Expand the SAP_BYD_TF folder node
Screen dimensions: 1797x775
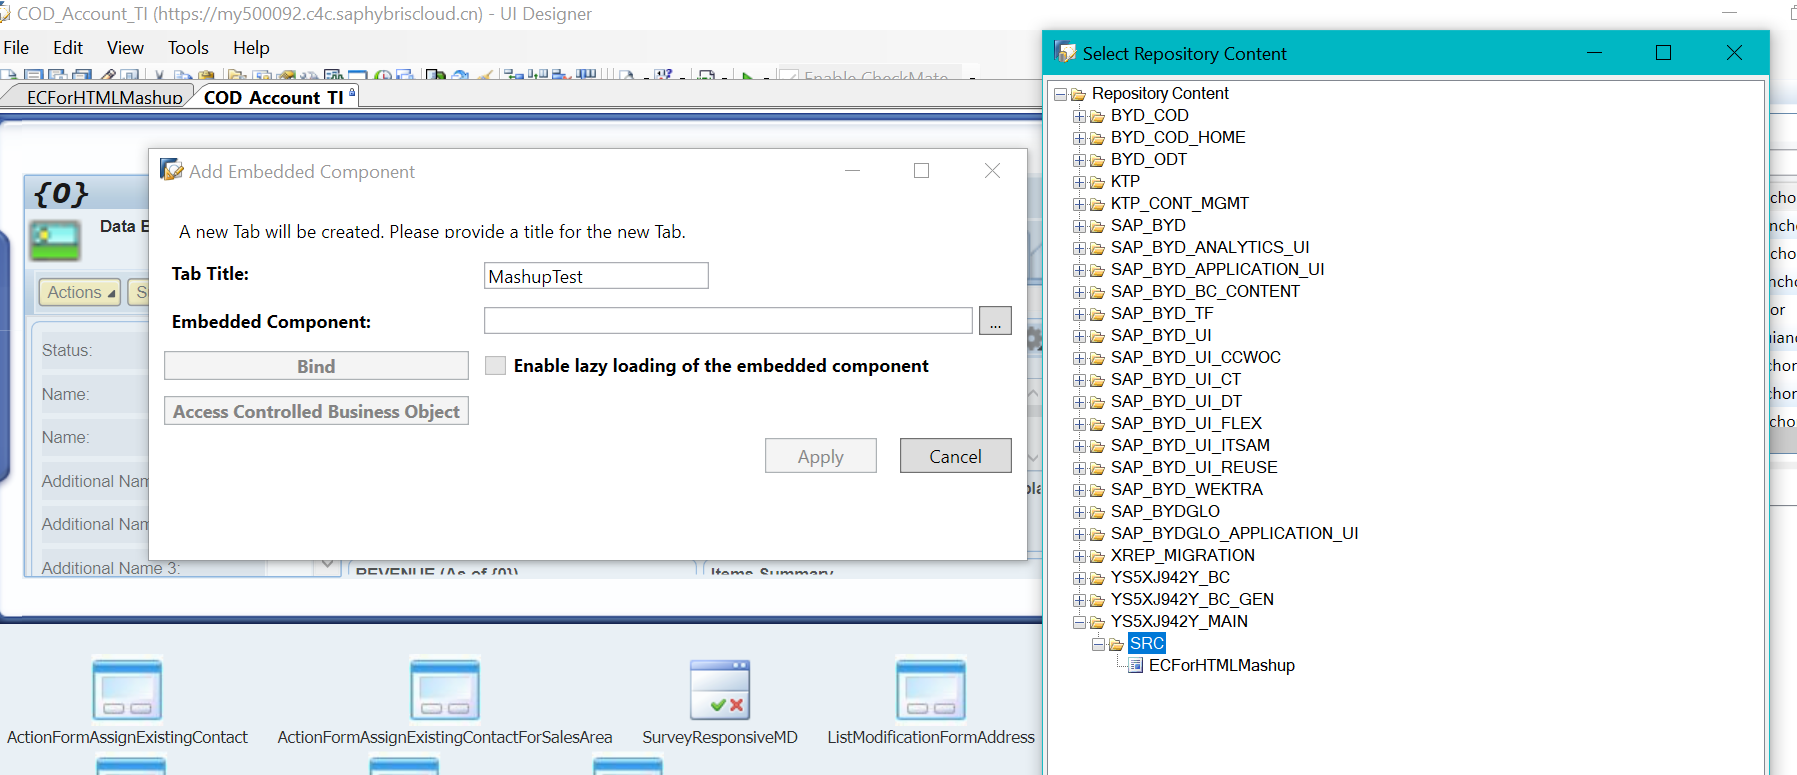point(1079,314)
